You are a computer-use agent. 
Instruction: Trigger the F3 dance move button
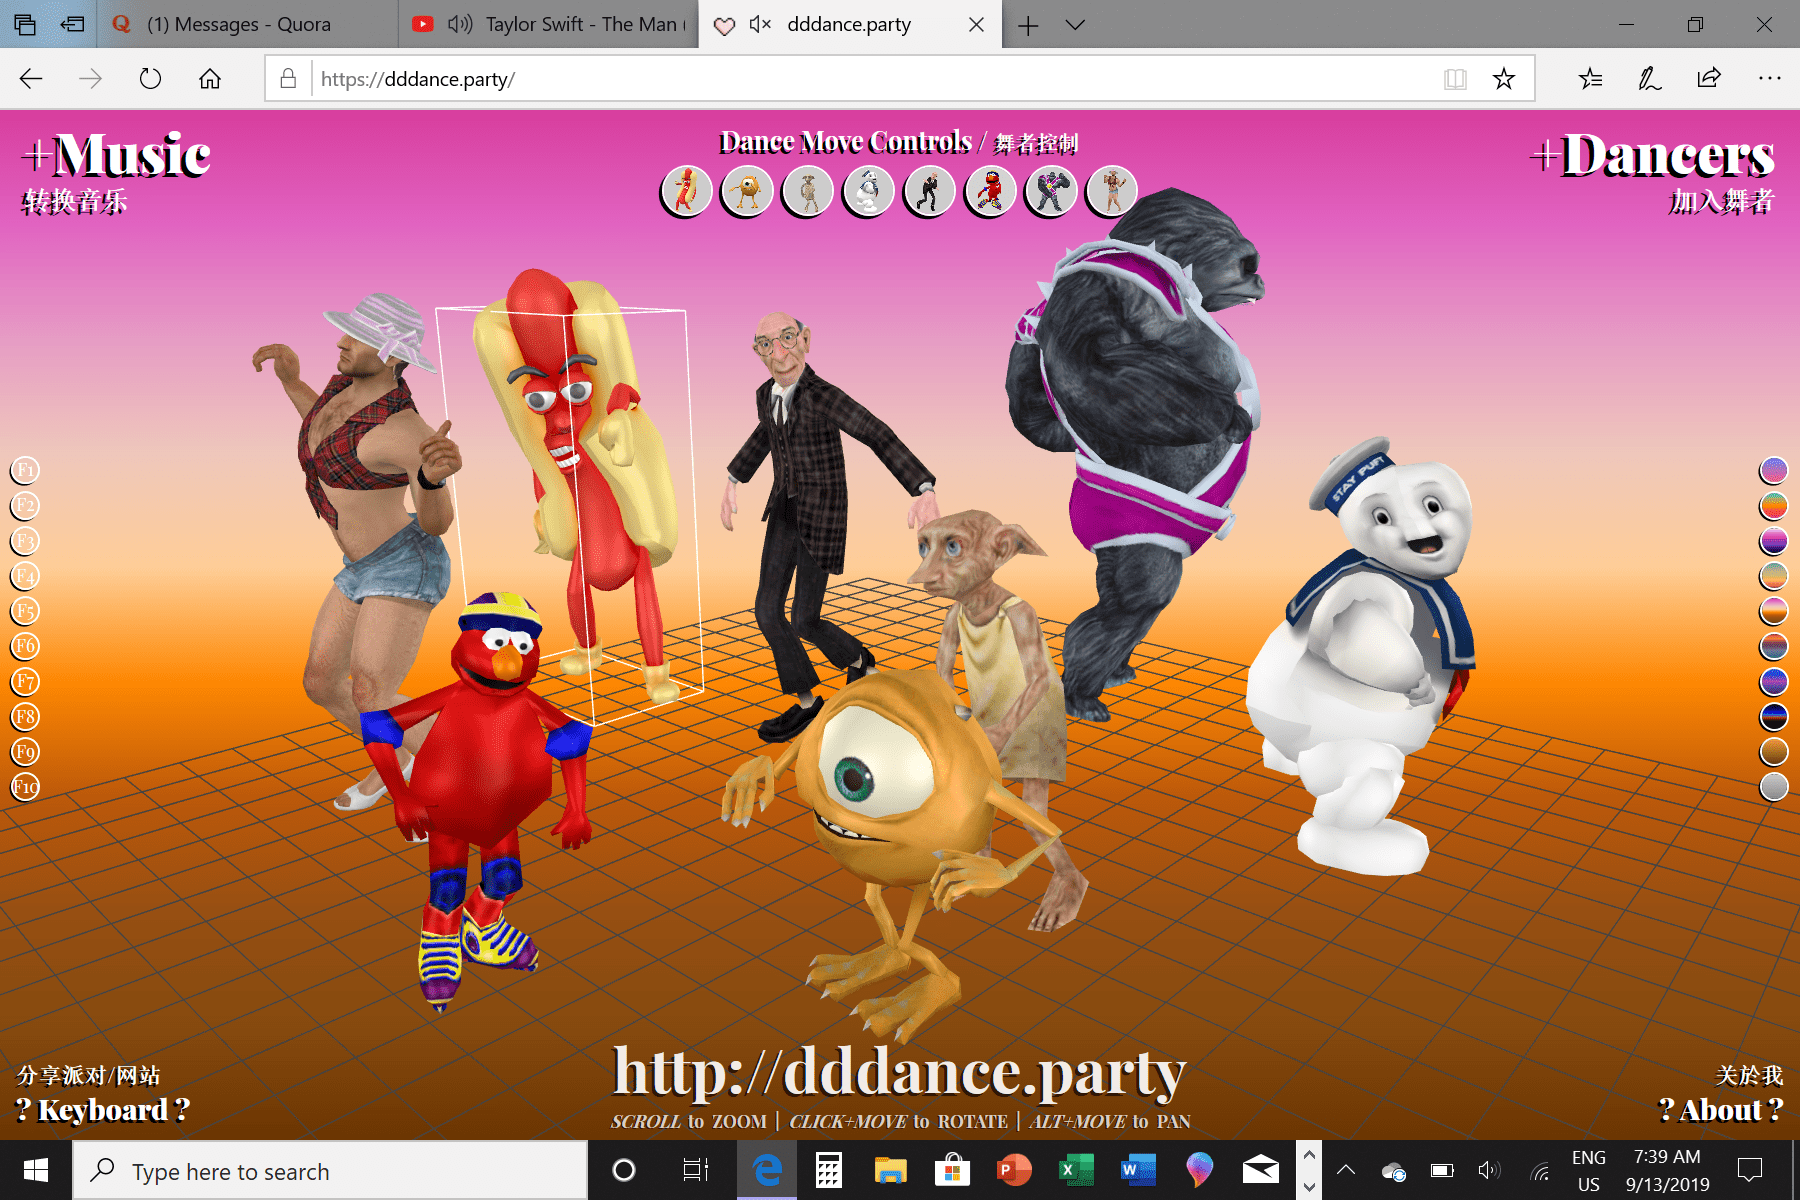coord(25,541)
